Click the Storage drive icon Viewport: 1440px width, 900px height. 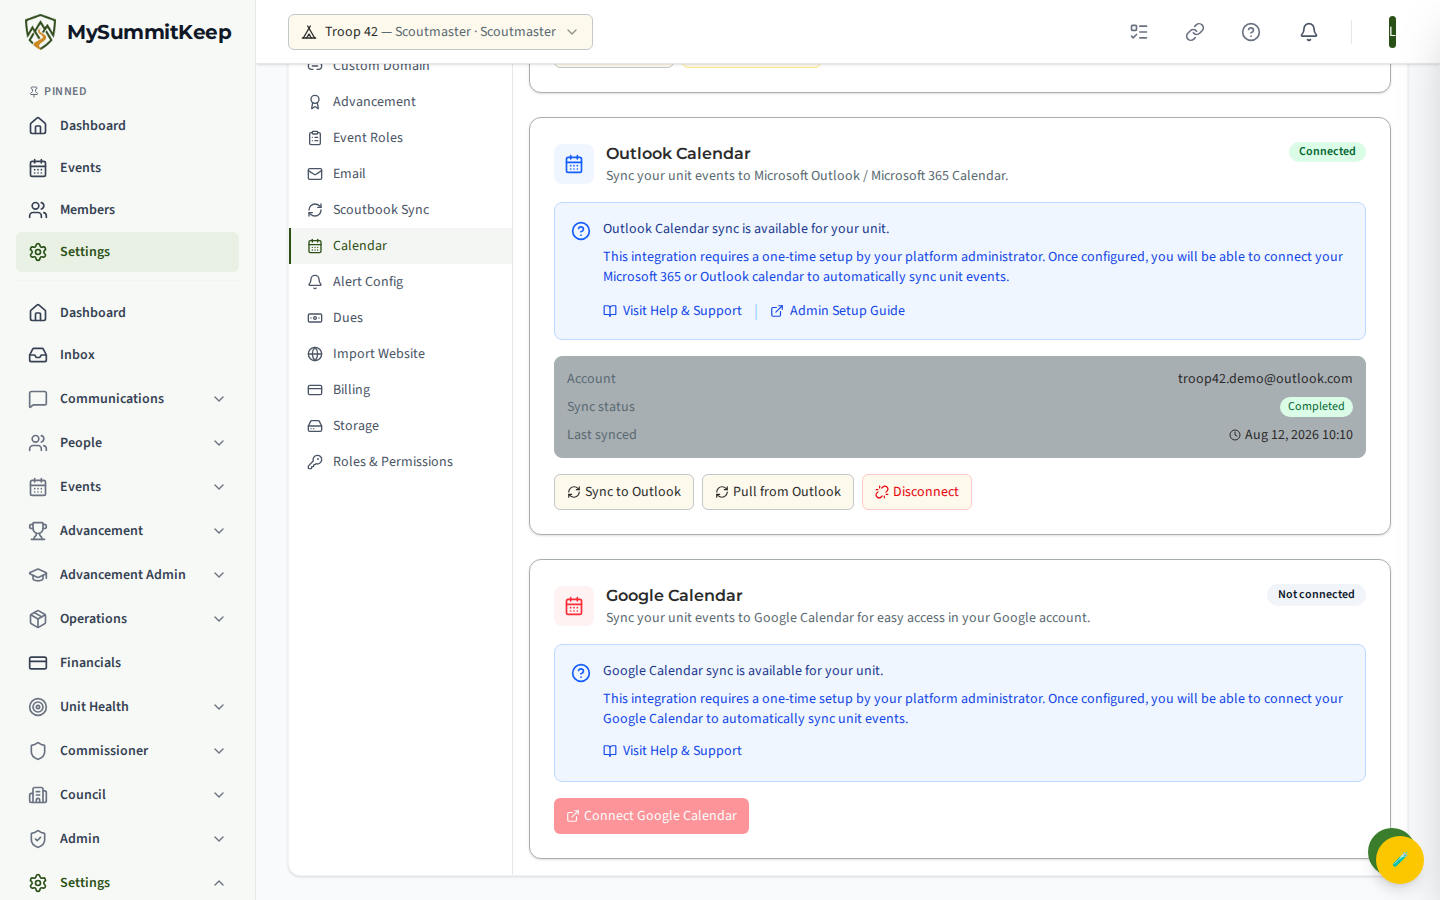(315, 426)
